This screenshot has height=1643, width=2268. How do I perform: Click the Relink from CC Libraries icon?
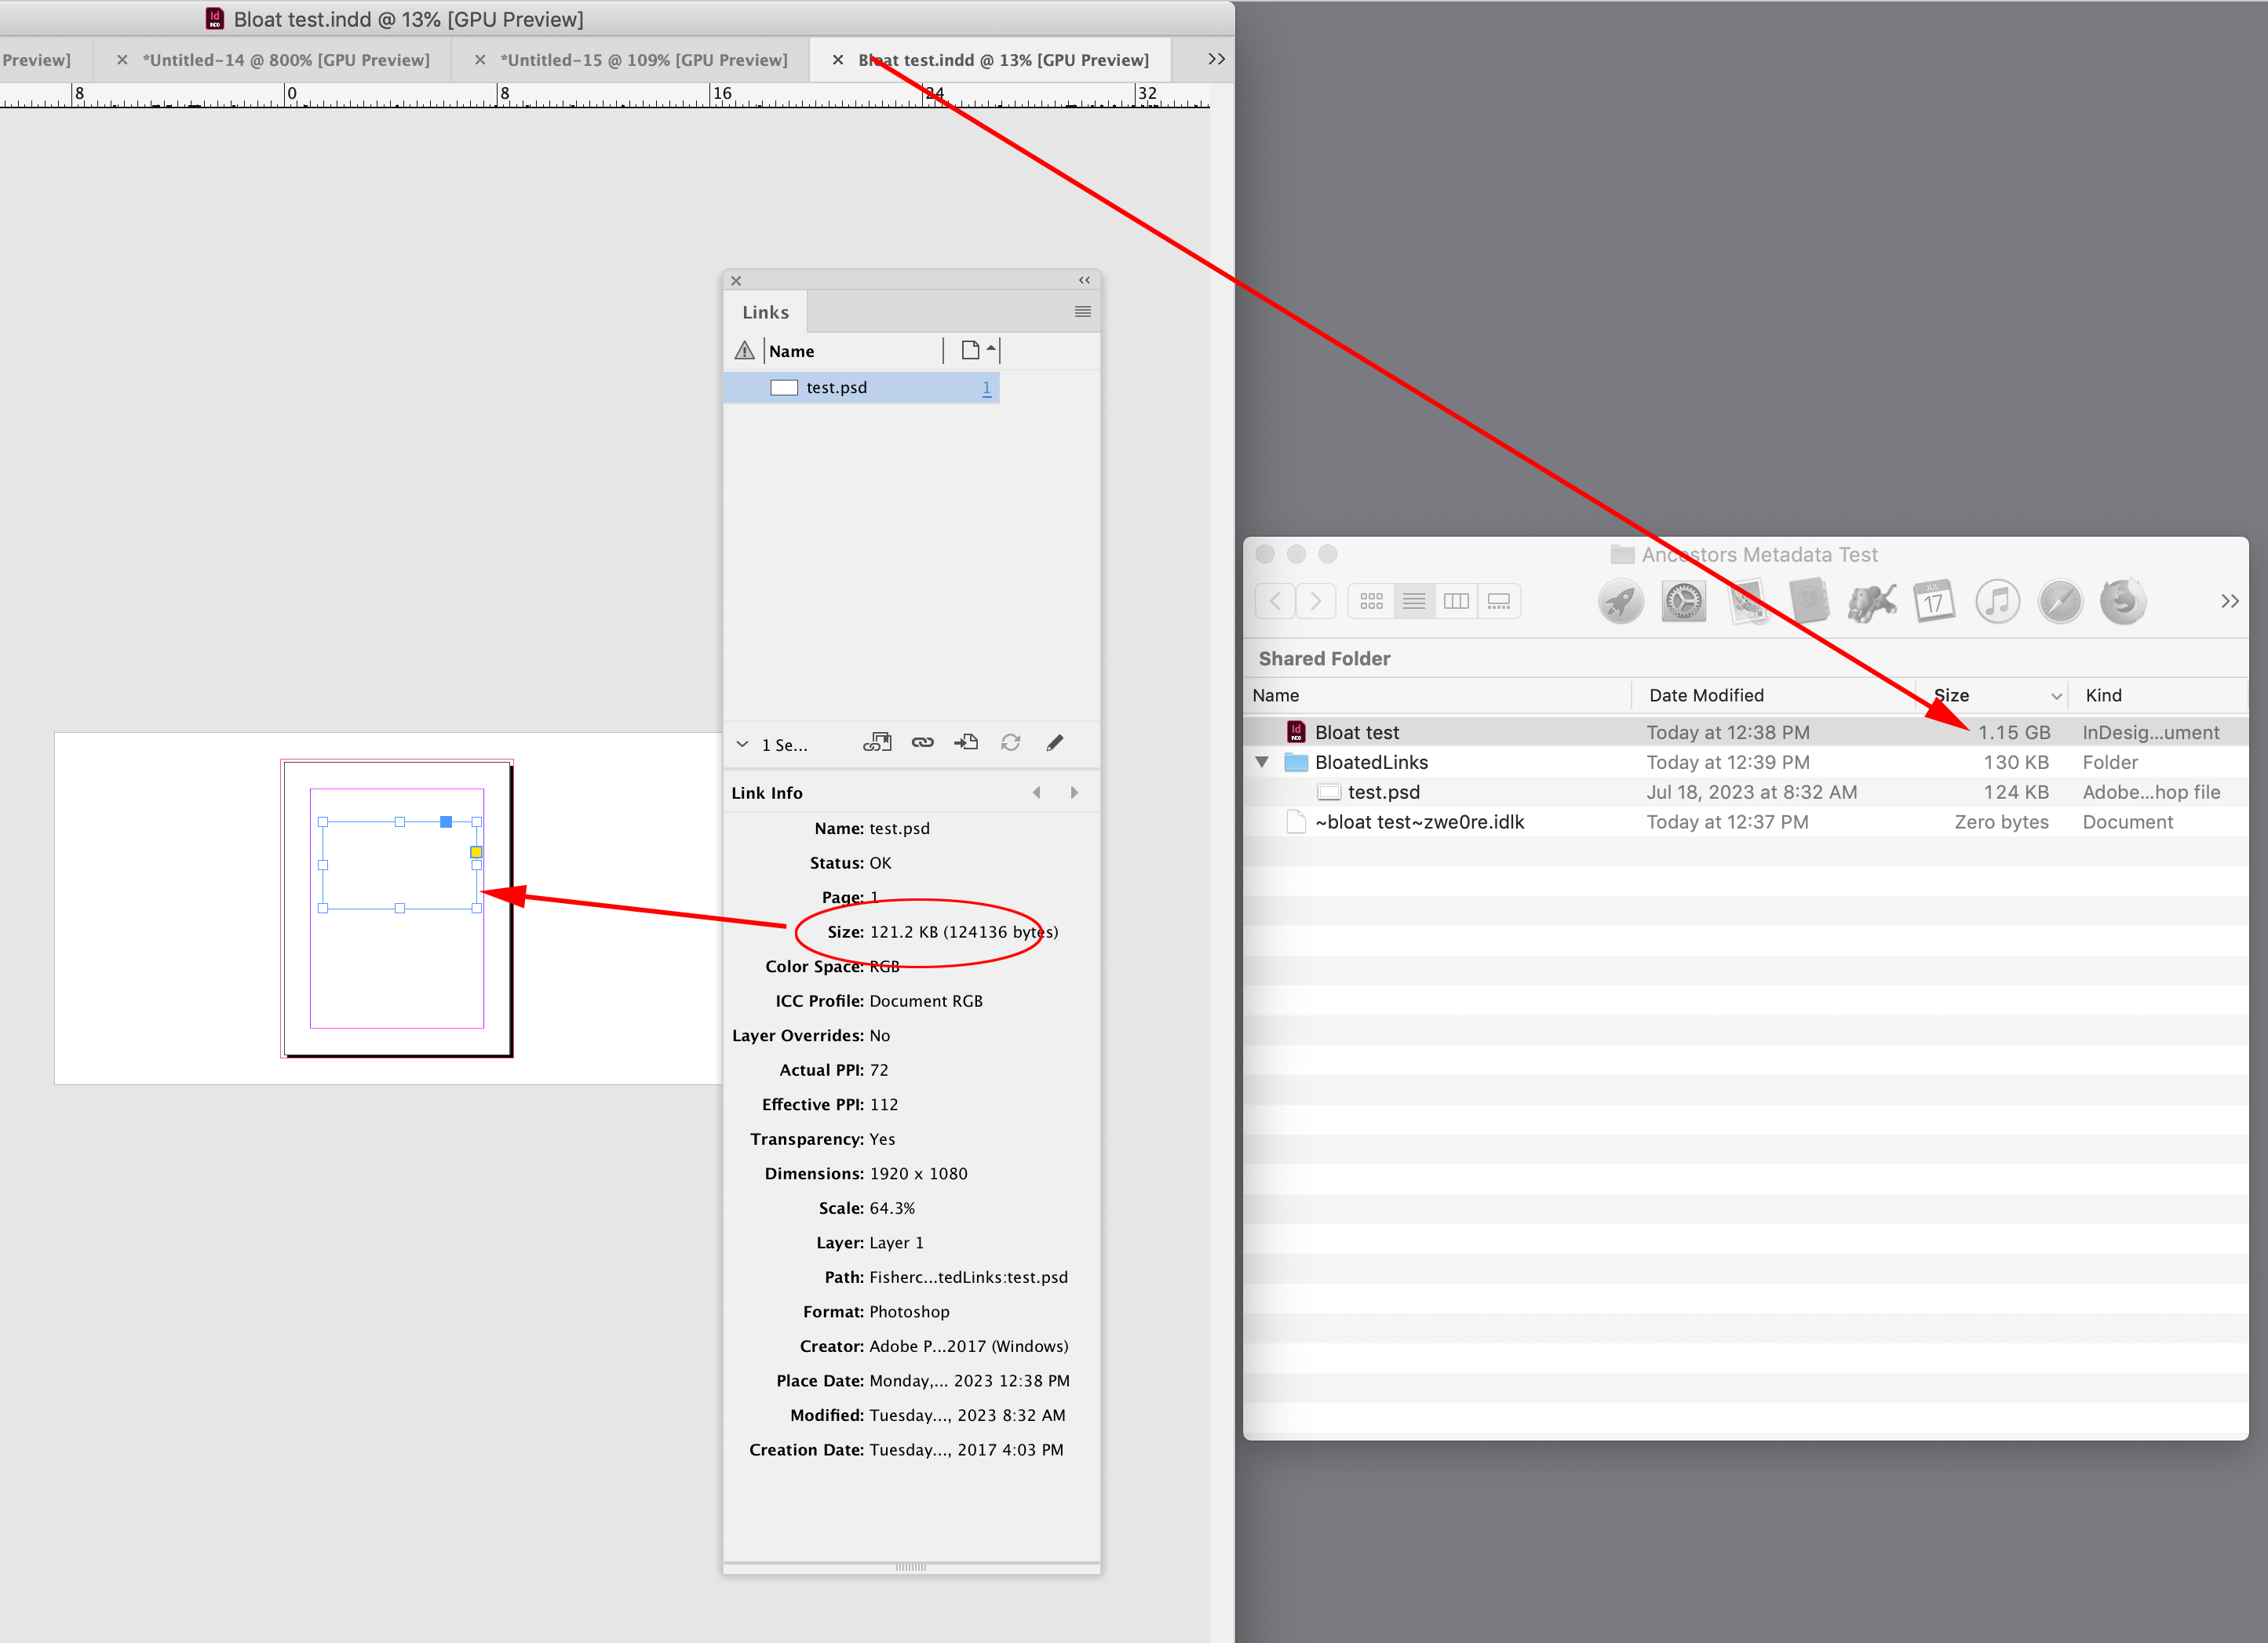[x=878, y=743]
